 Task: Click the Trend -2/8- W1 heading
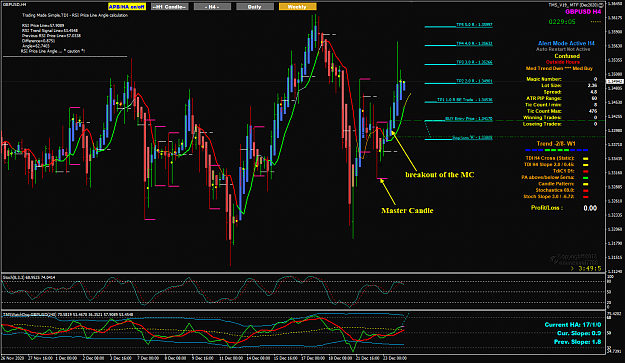[x=556, y=143]
